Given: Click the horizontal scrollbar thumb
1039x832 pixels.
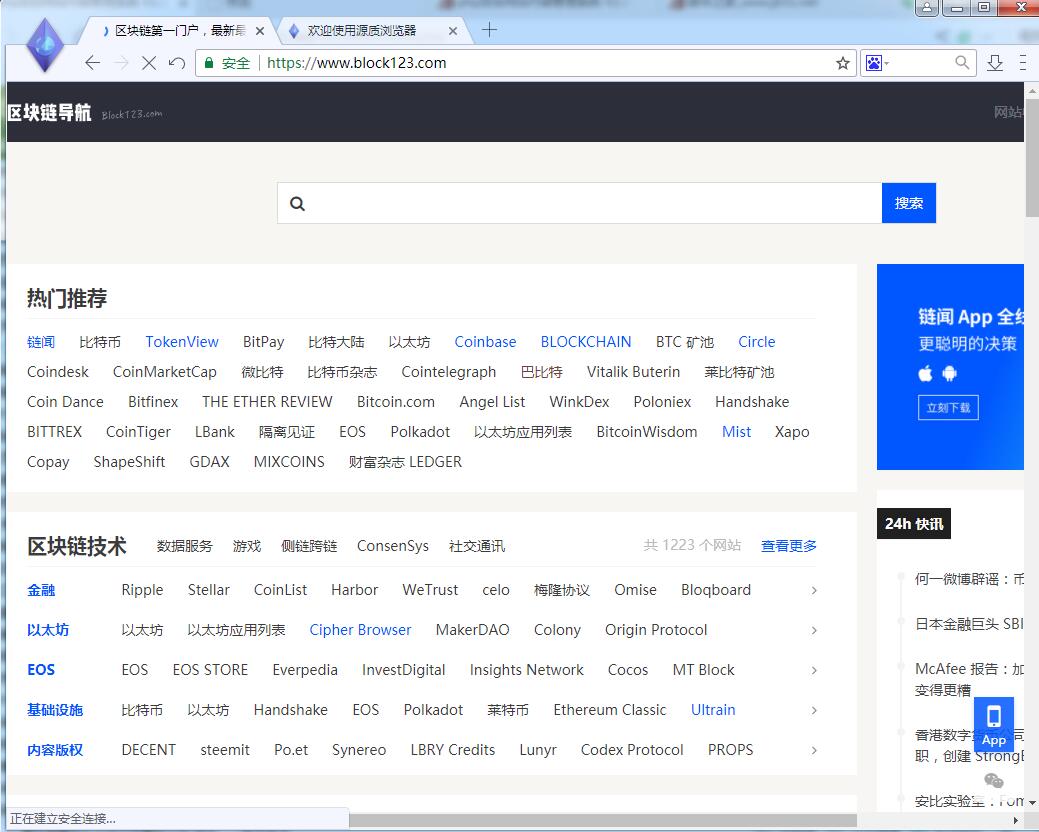Looking at the screenshot, I should click(602, 821).
